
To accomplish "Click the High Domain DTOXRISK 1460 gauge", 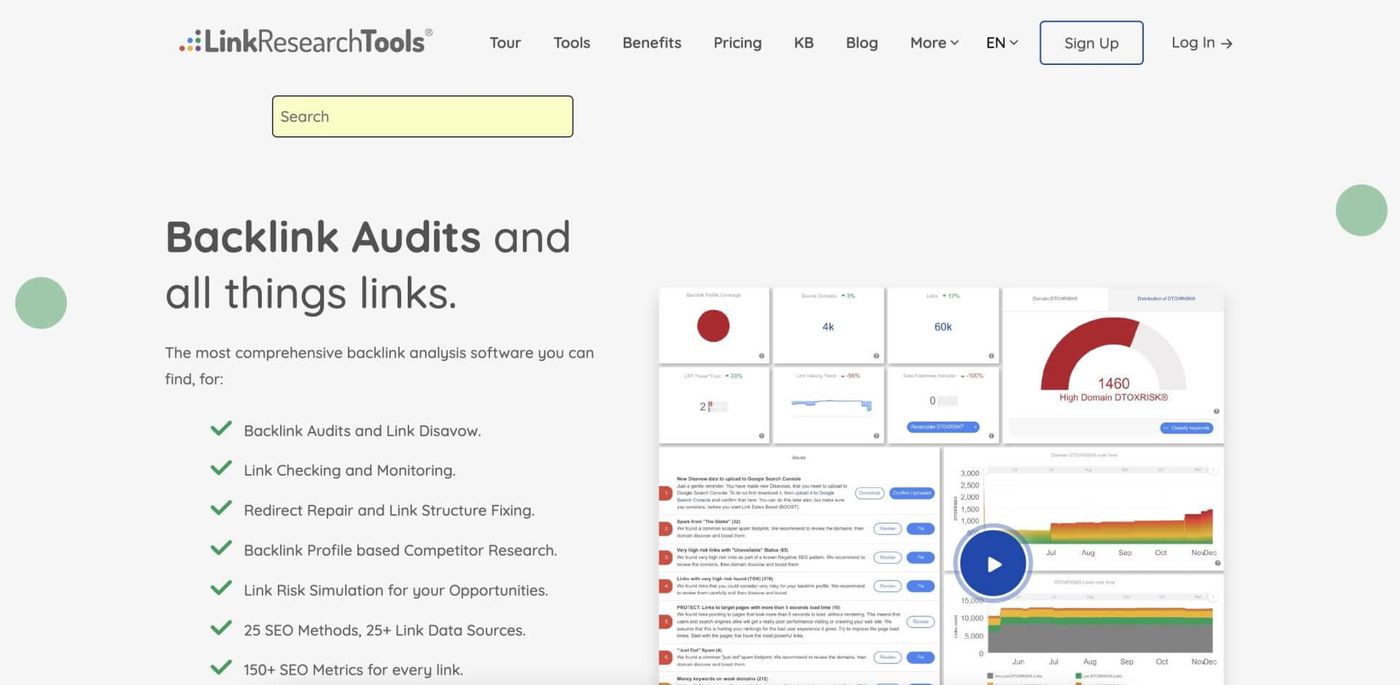I will pos(1113,362).
